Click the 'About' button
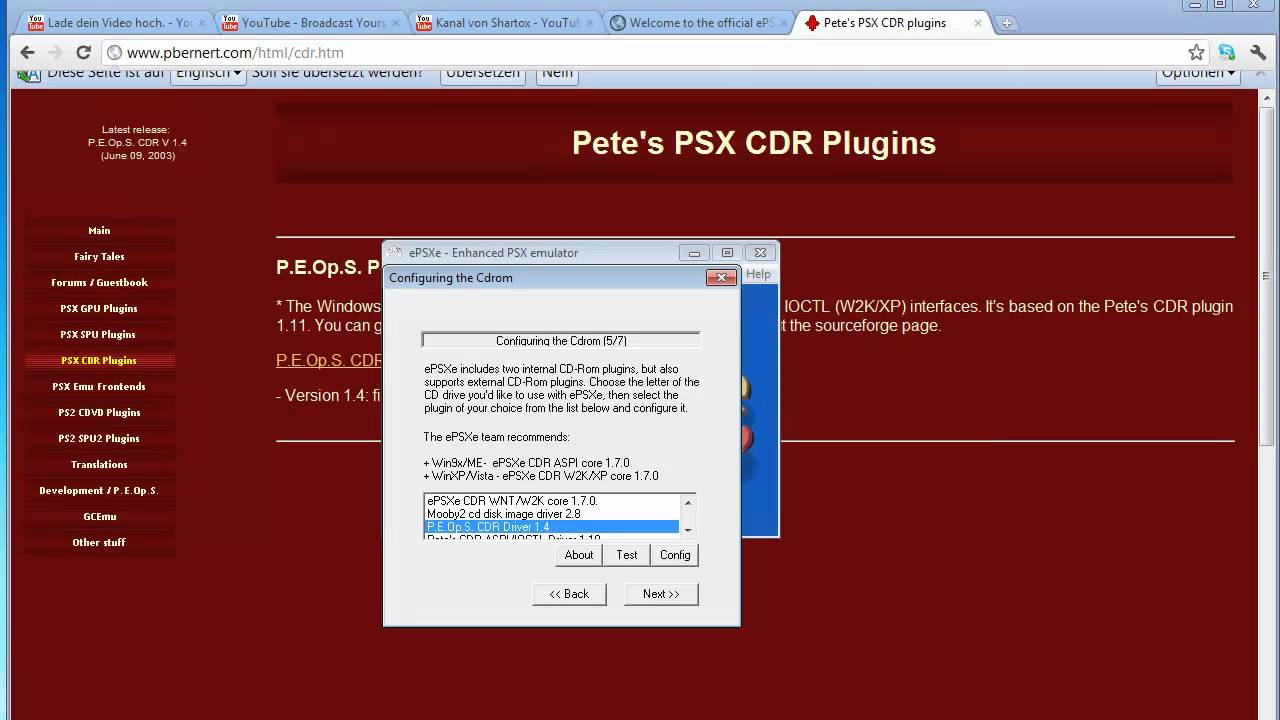Viewport: 1280px width, 720px height. (579, 555)
